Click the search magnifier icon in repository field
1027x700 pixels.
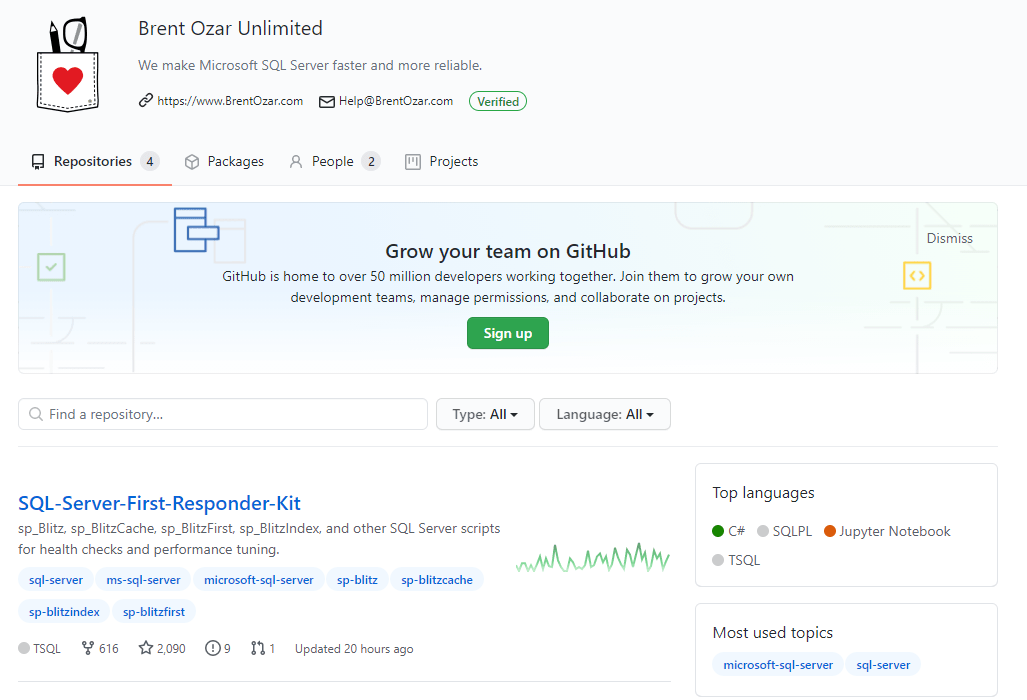[x=36, y=414]
